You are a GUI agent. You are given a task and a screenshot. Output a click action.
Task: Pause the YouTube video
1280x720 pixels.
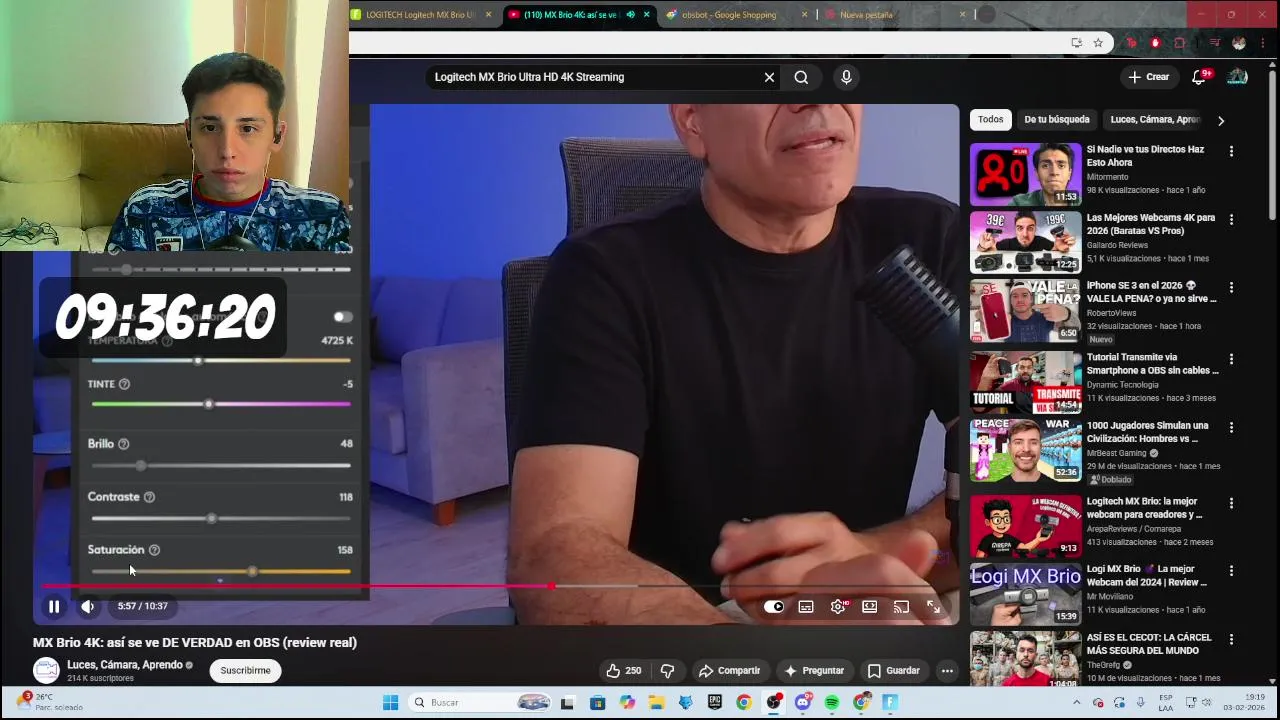point(54,606)
